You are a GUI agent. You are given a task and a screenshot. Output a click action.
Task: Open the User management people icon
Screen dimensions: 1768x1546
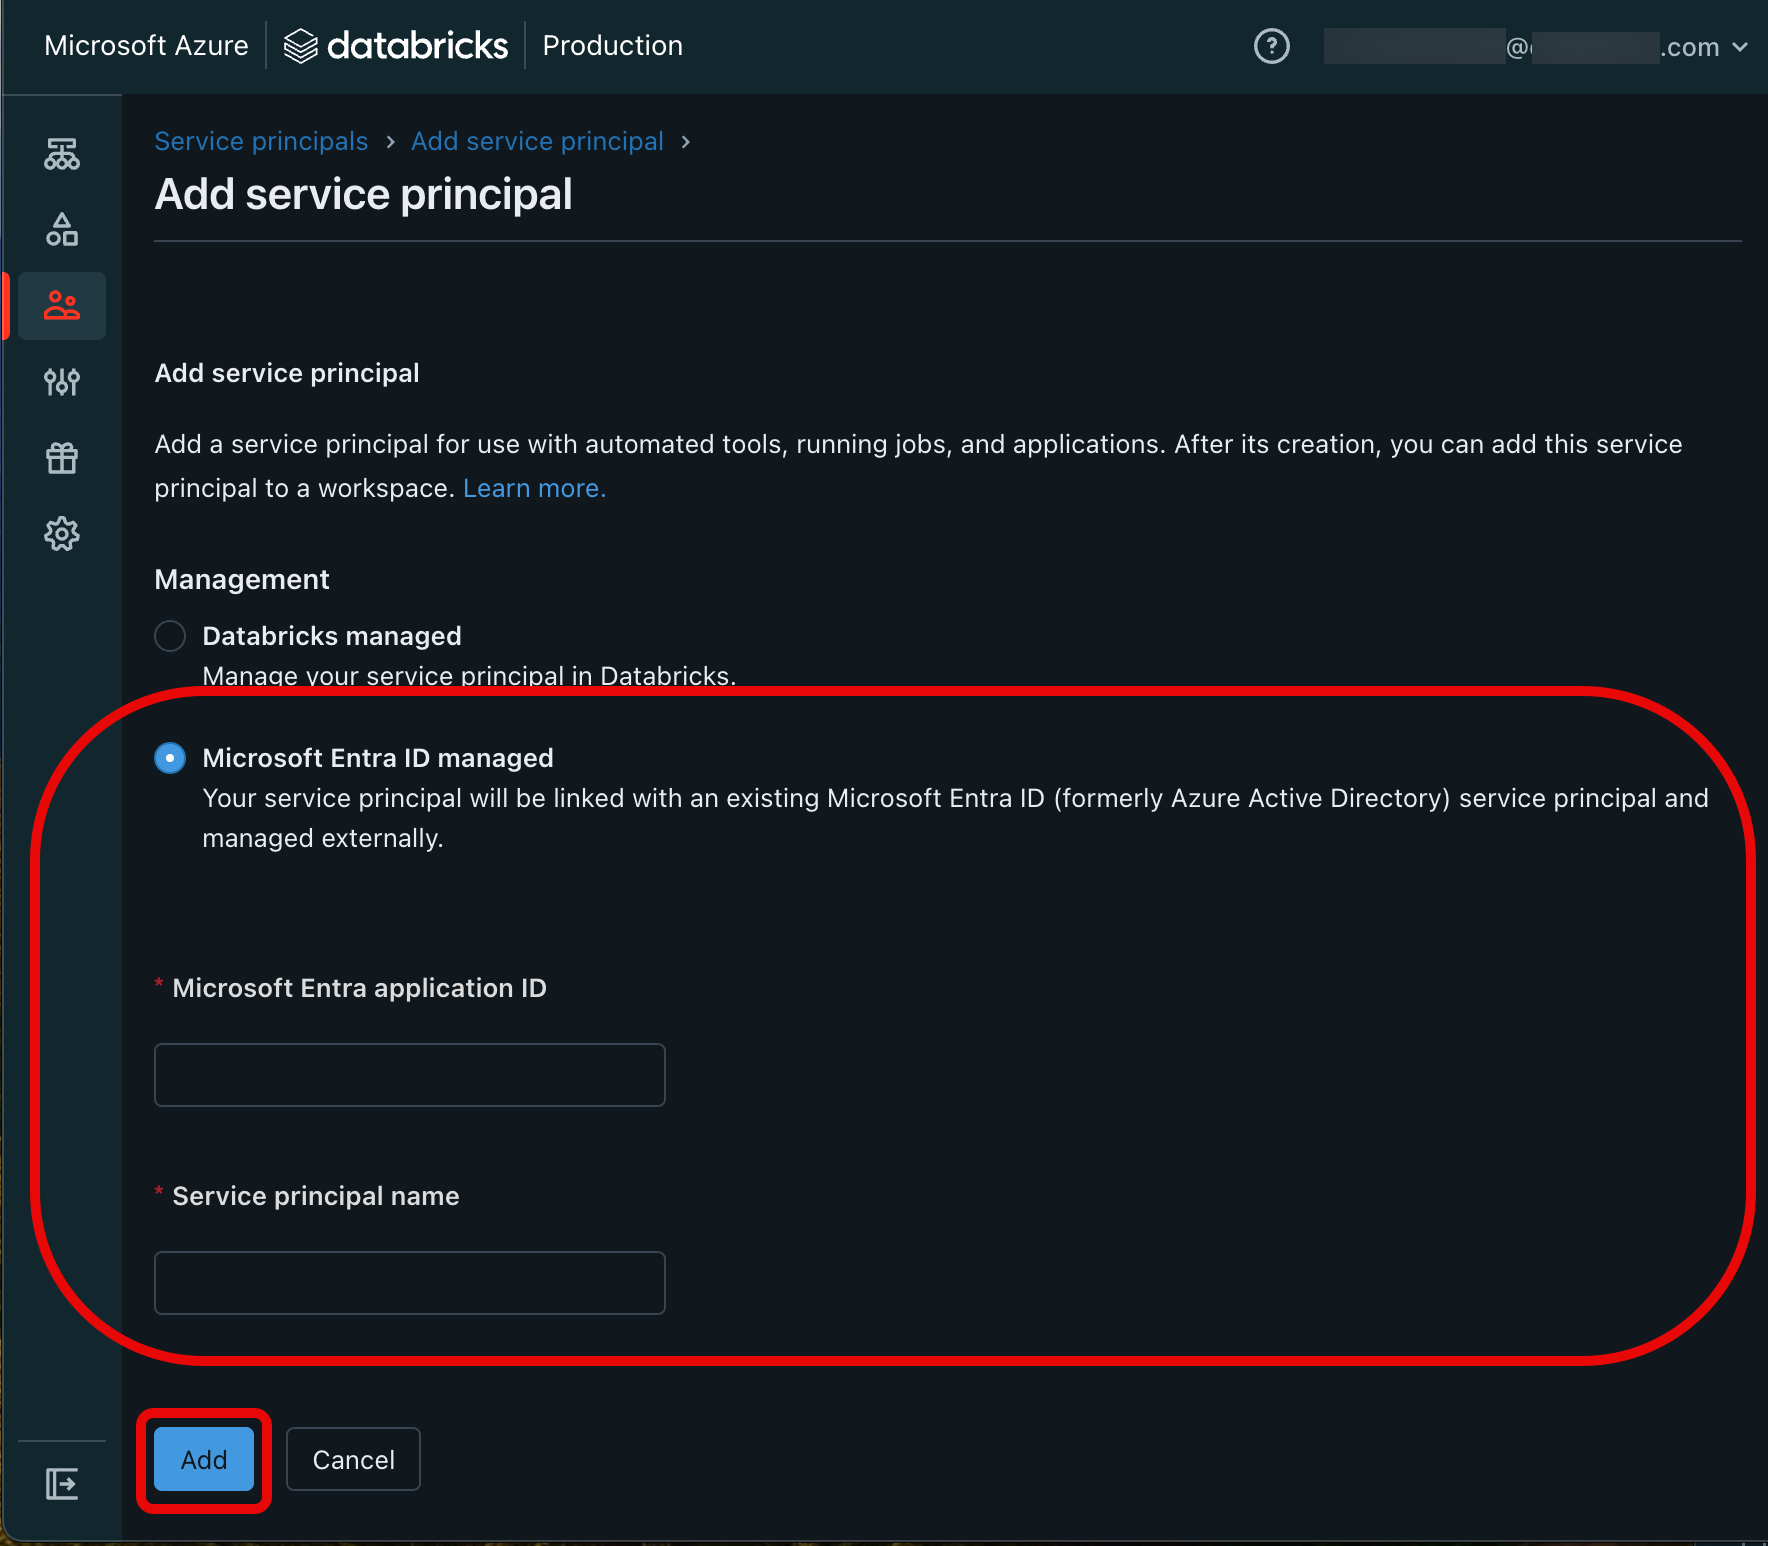point(62,306)
